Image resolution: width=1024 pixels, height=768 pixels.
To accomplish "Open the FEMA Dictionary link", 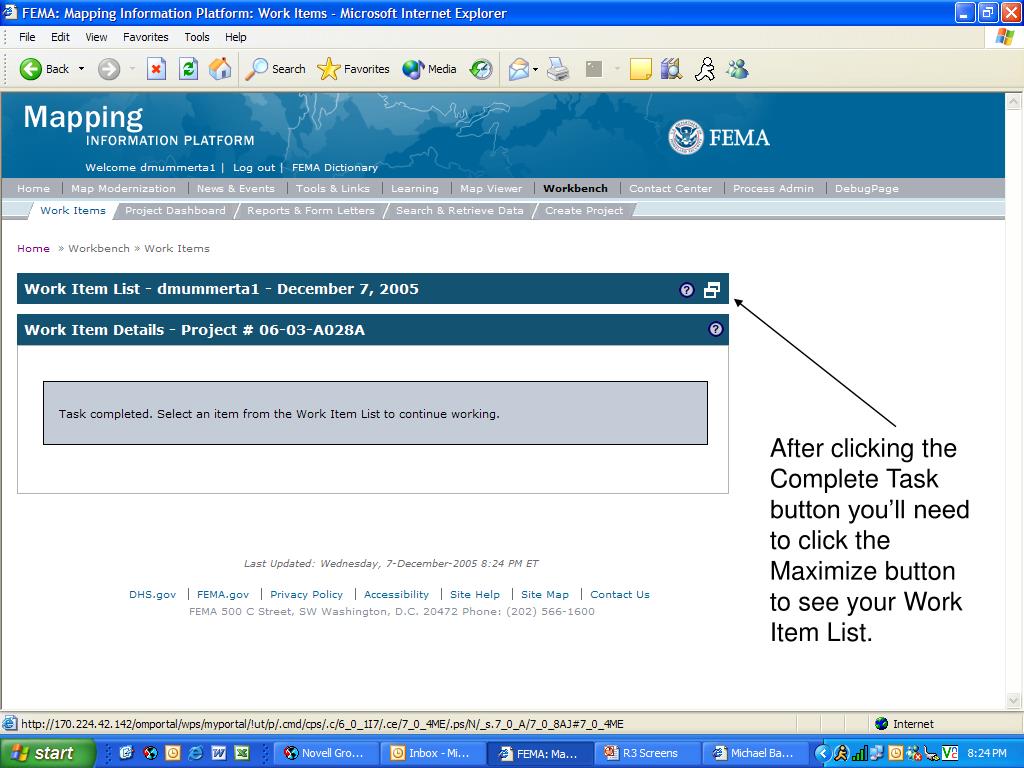I will 335,167.
